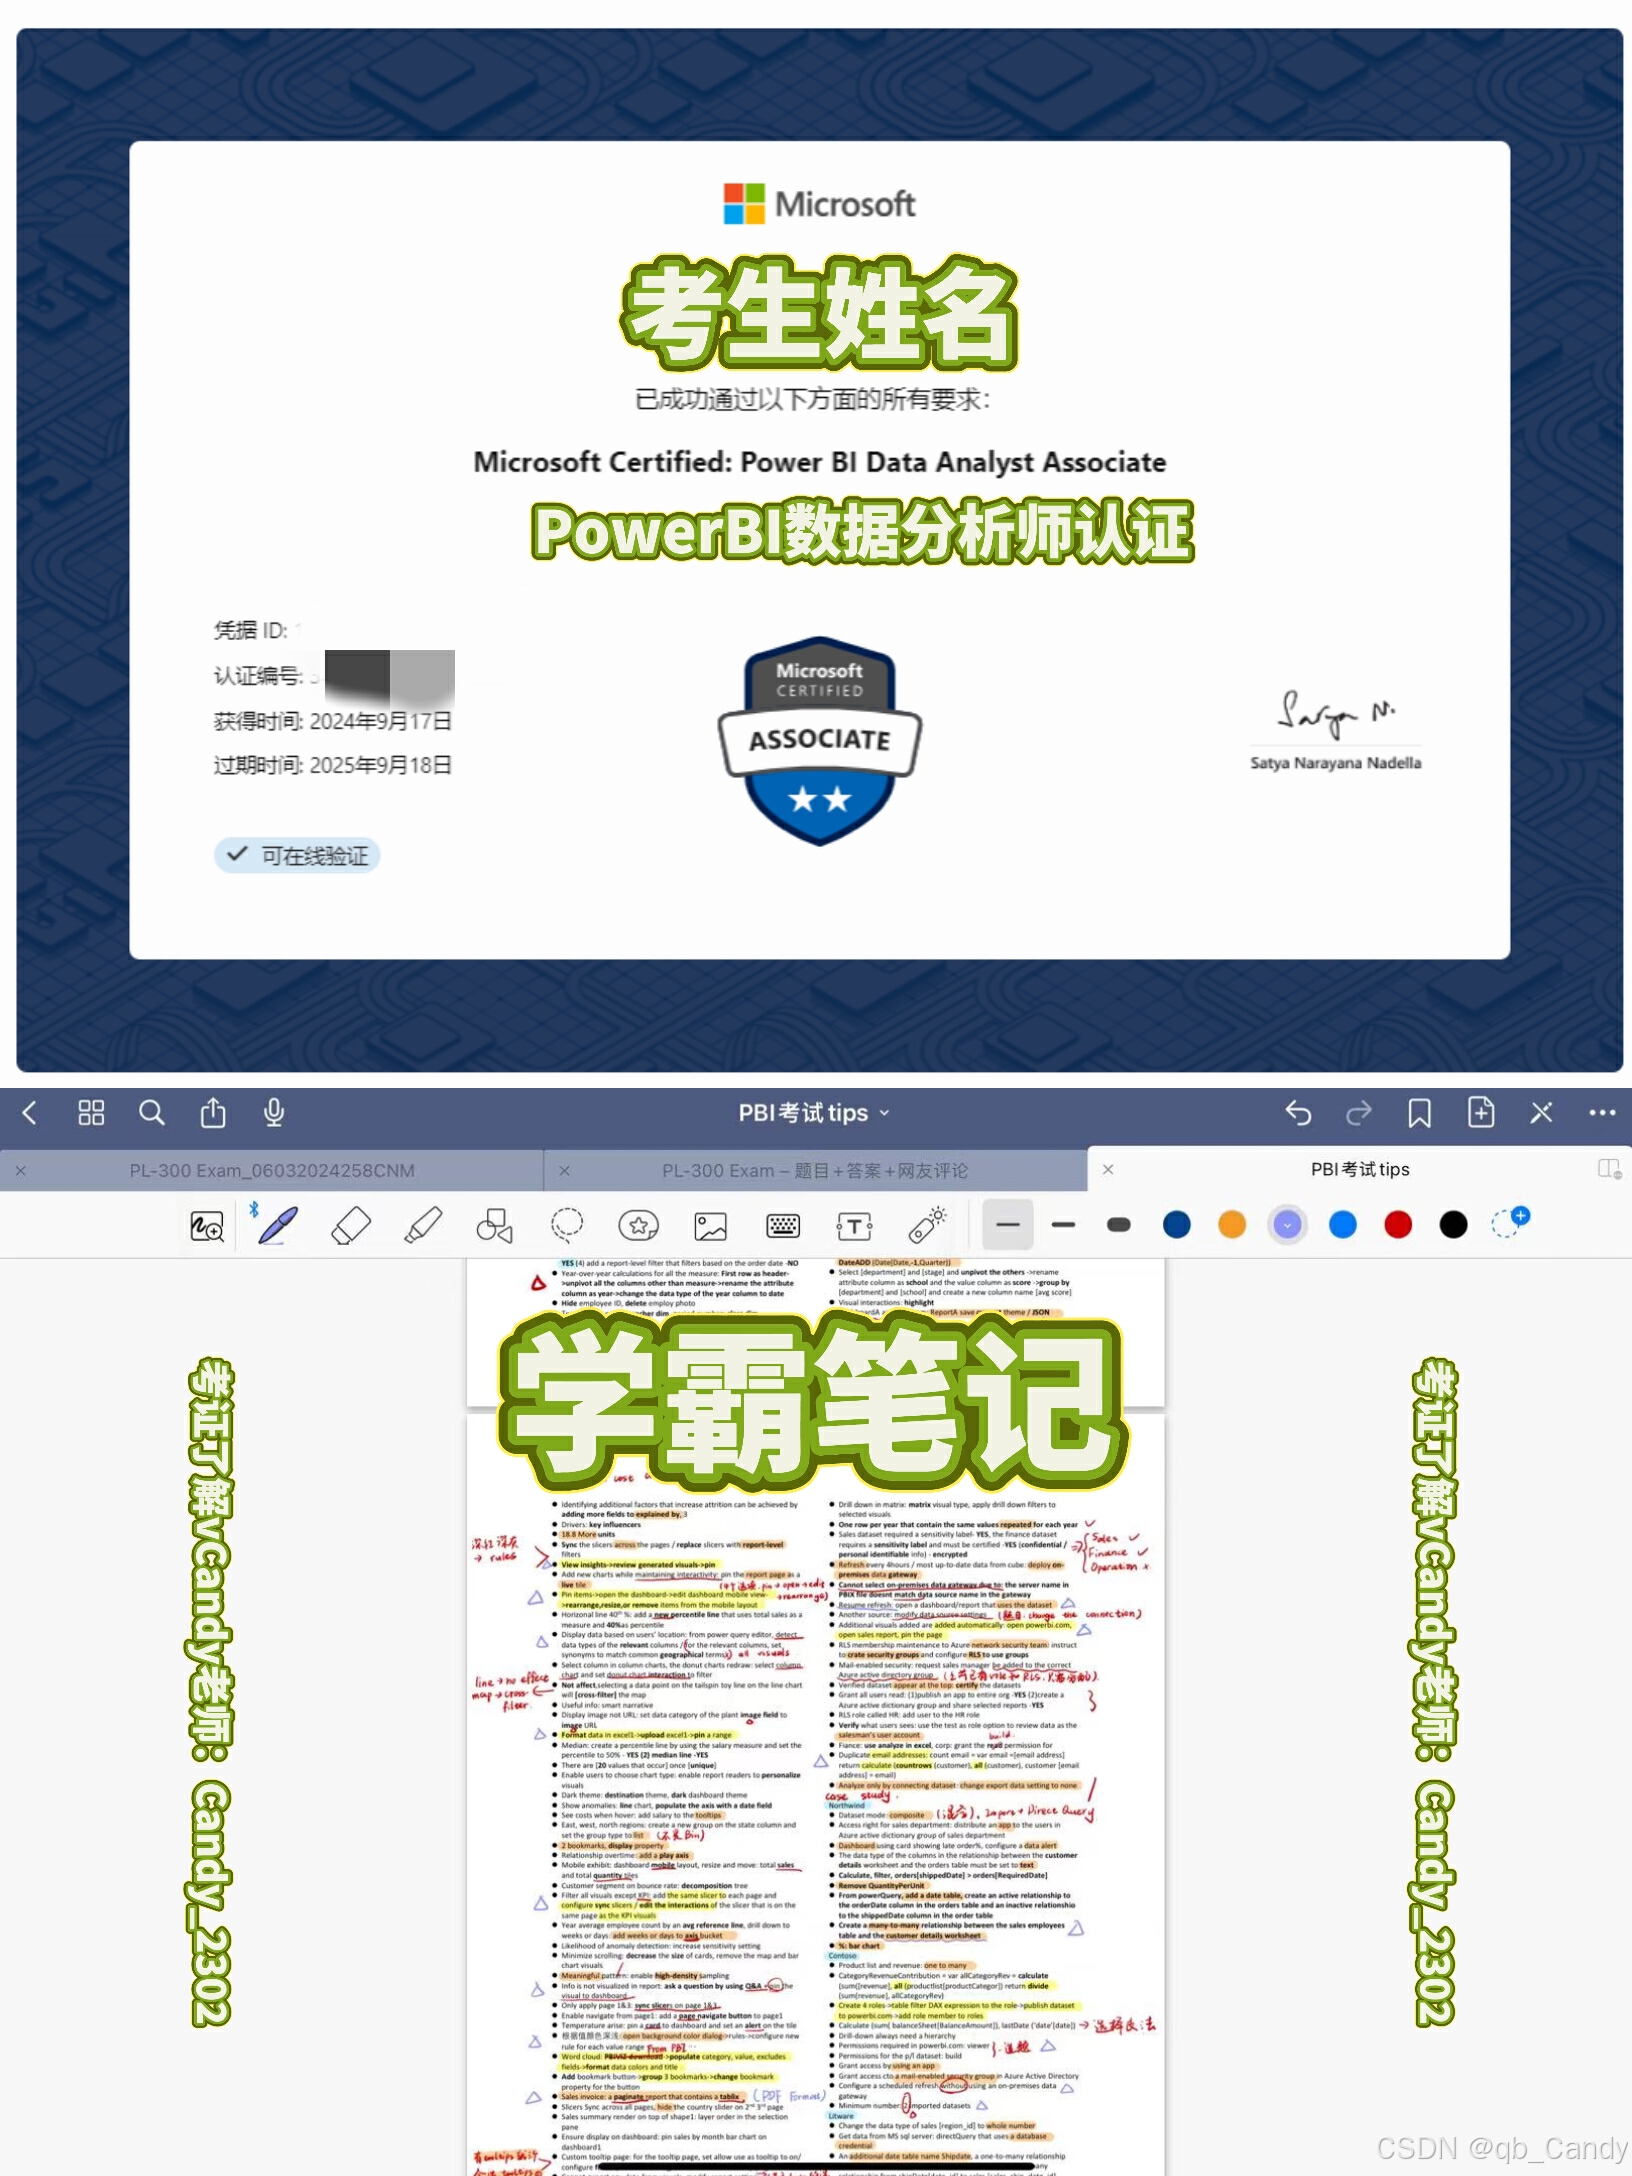Redo the last undone action

tap(1359, 1113)
